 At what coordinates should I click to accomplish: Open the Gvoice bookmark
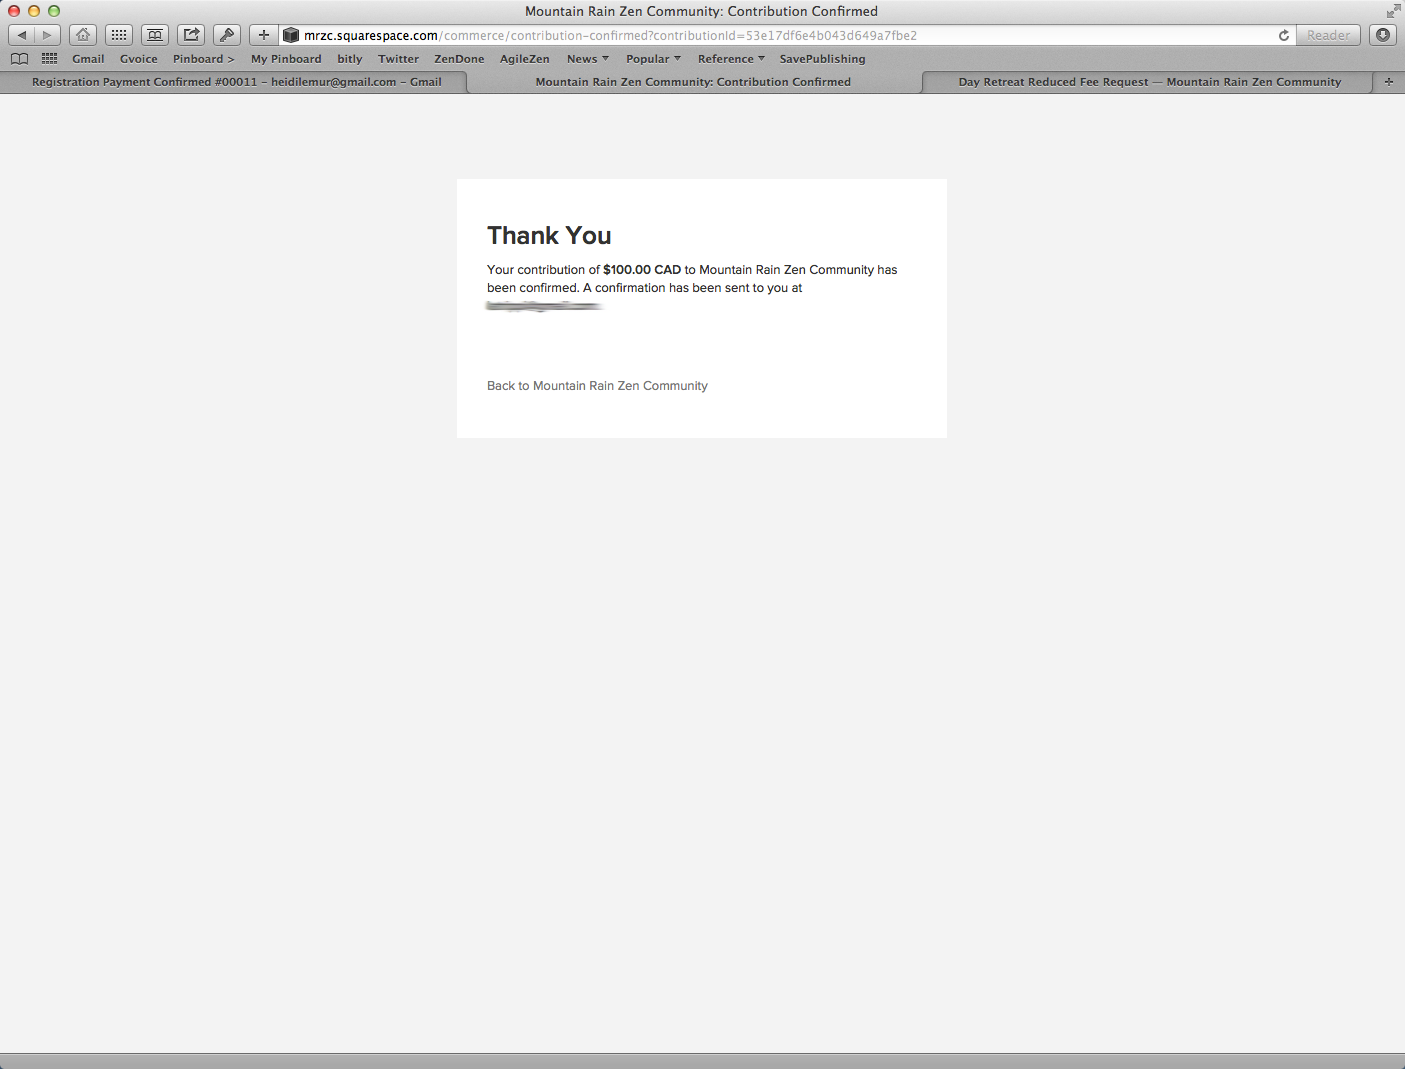(x=139, y=59)
